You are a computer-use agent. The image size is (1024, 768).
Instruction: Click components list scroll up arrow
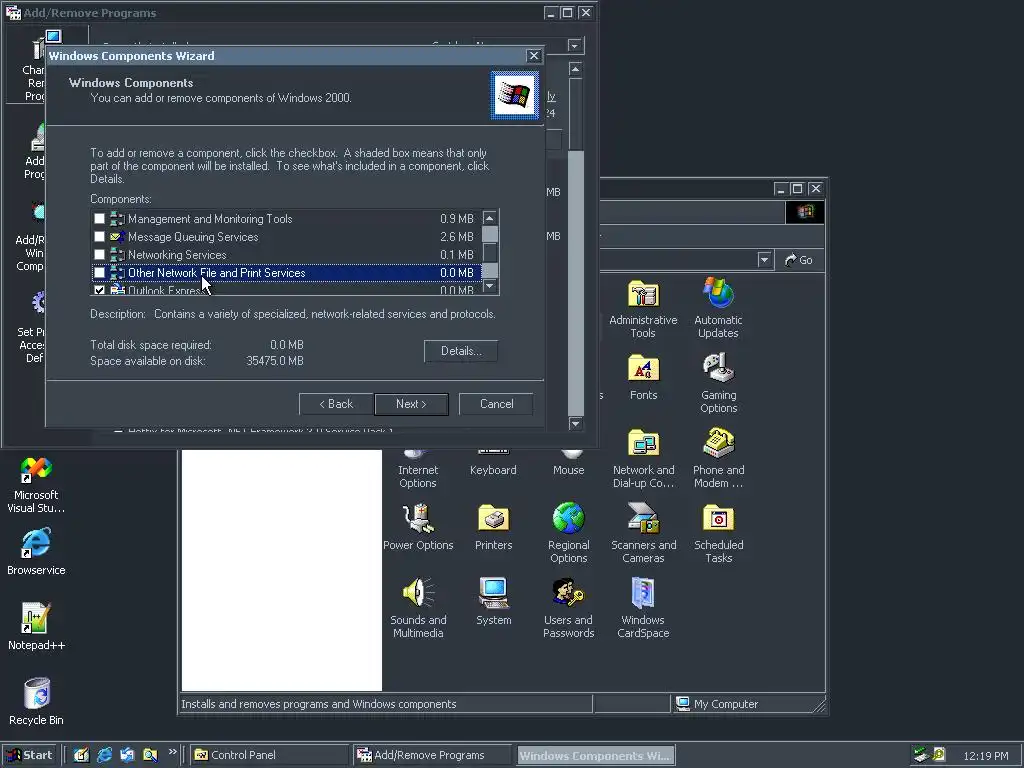490,217
